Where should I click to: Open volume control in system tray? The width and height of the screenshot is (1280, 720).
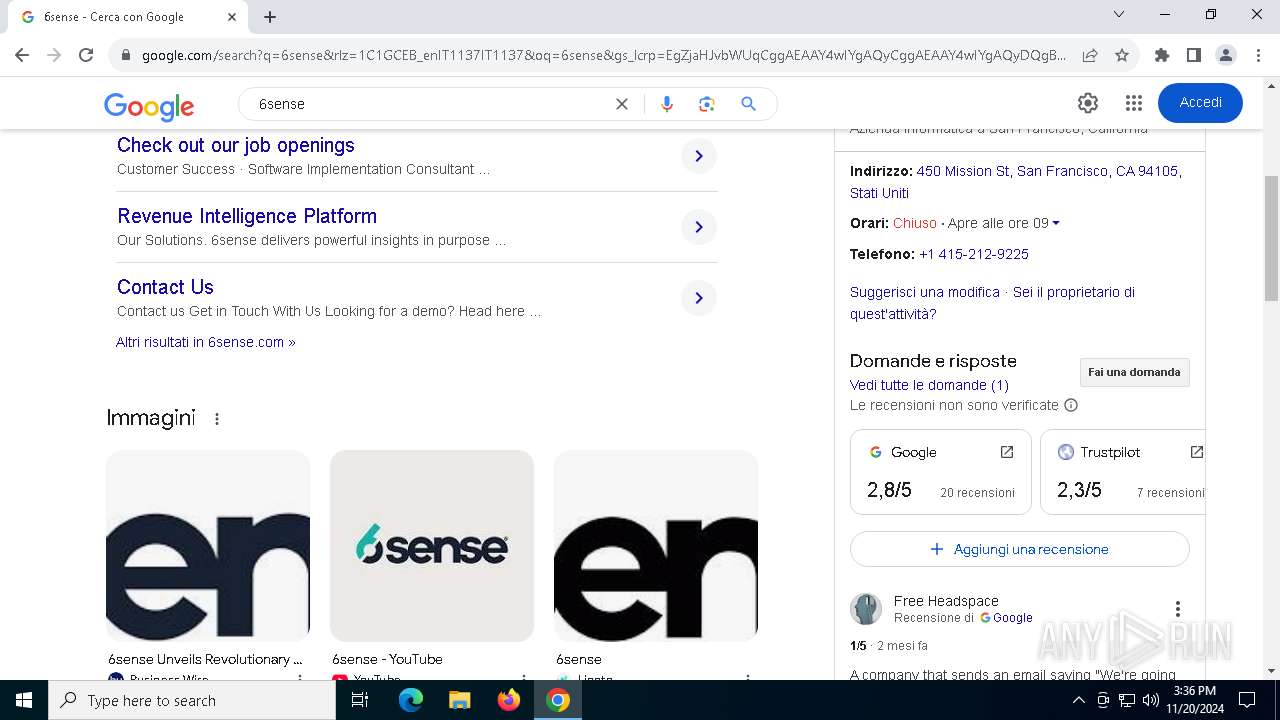1150,700
